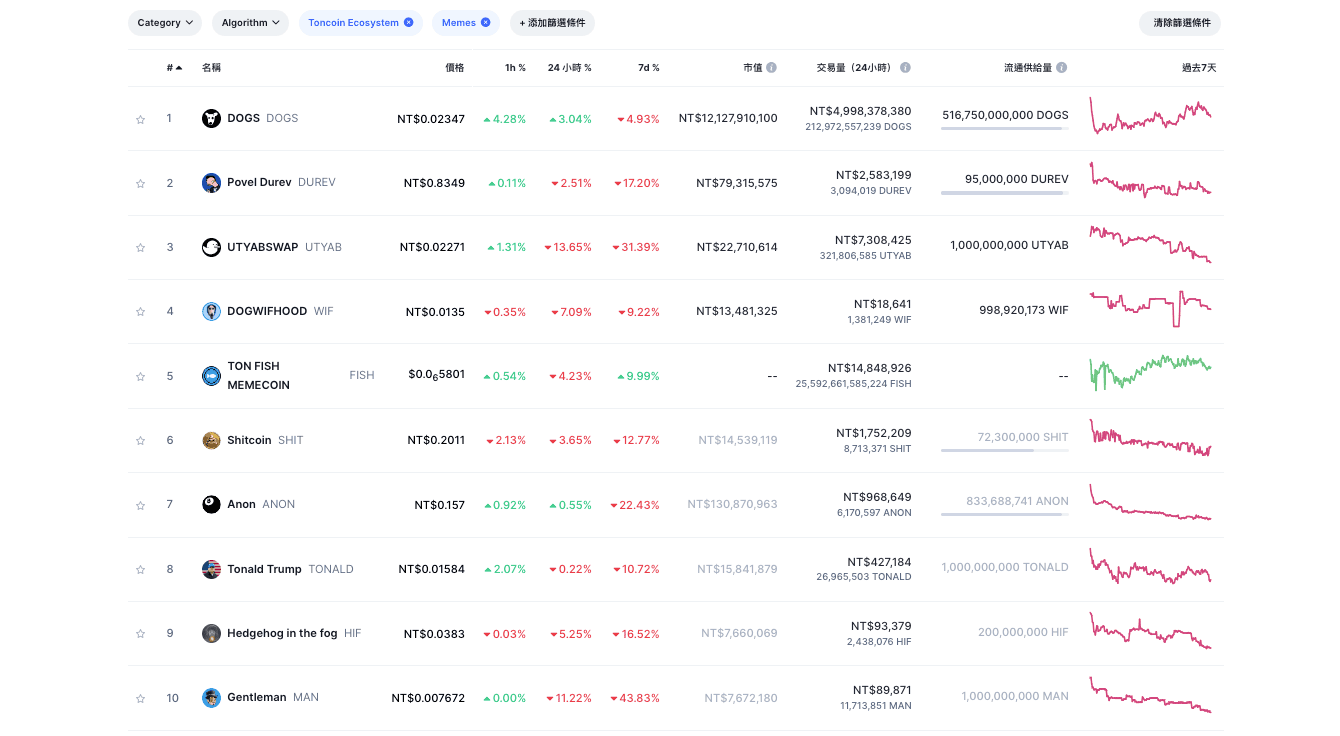The height and width of the screenshot is (736, 1340).
Task: Star TON FISH MEMECOIN row
Action: coord(140,377)
